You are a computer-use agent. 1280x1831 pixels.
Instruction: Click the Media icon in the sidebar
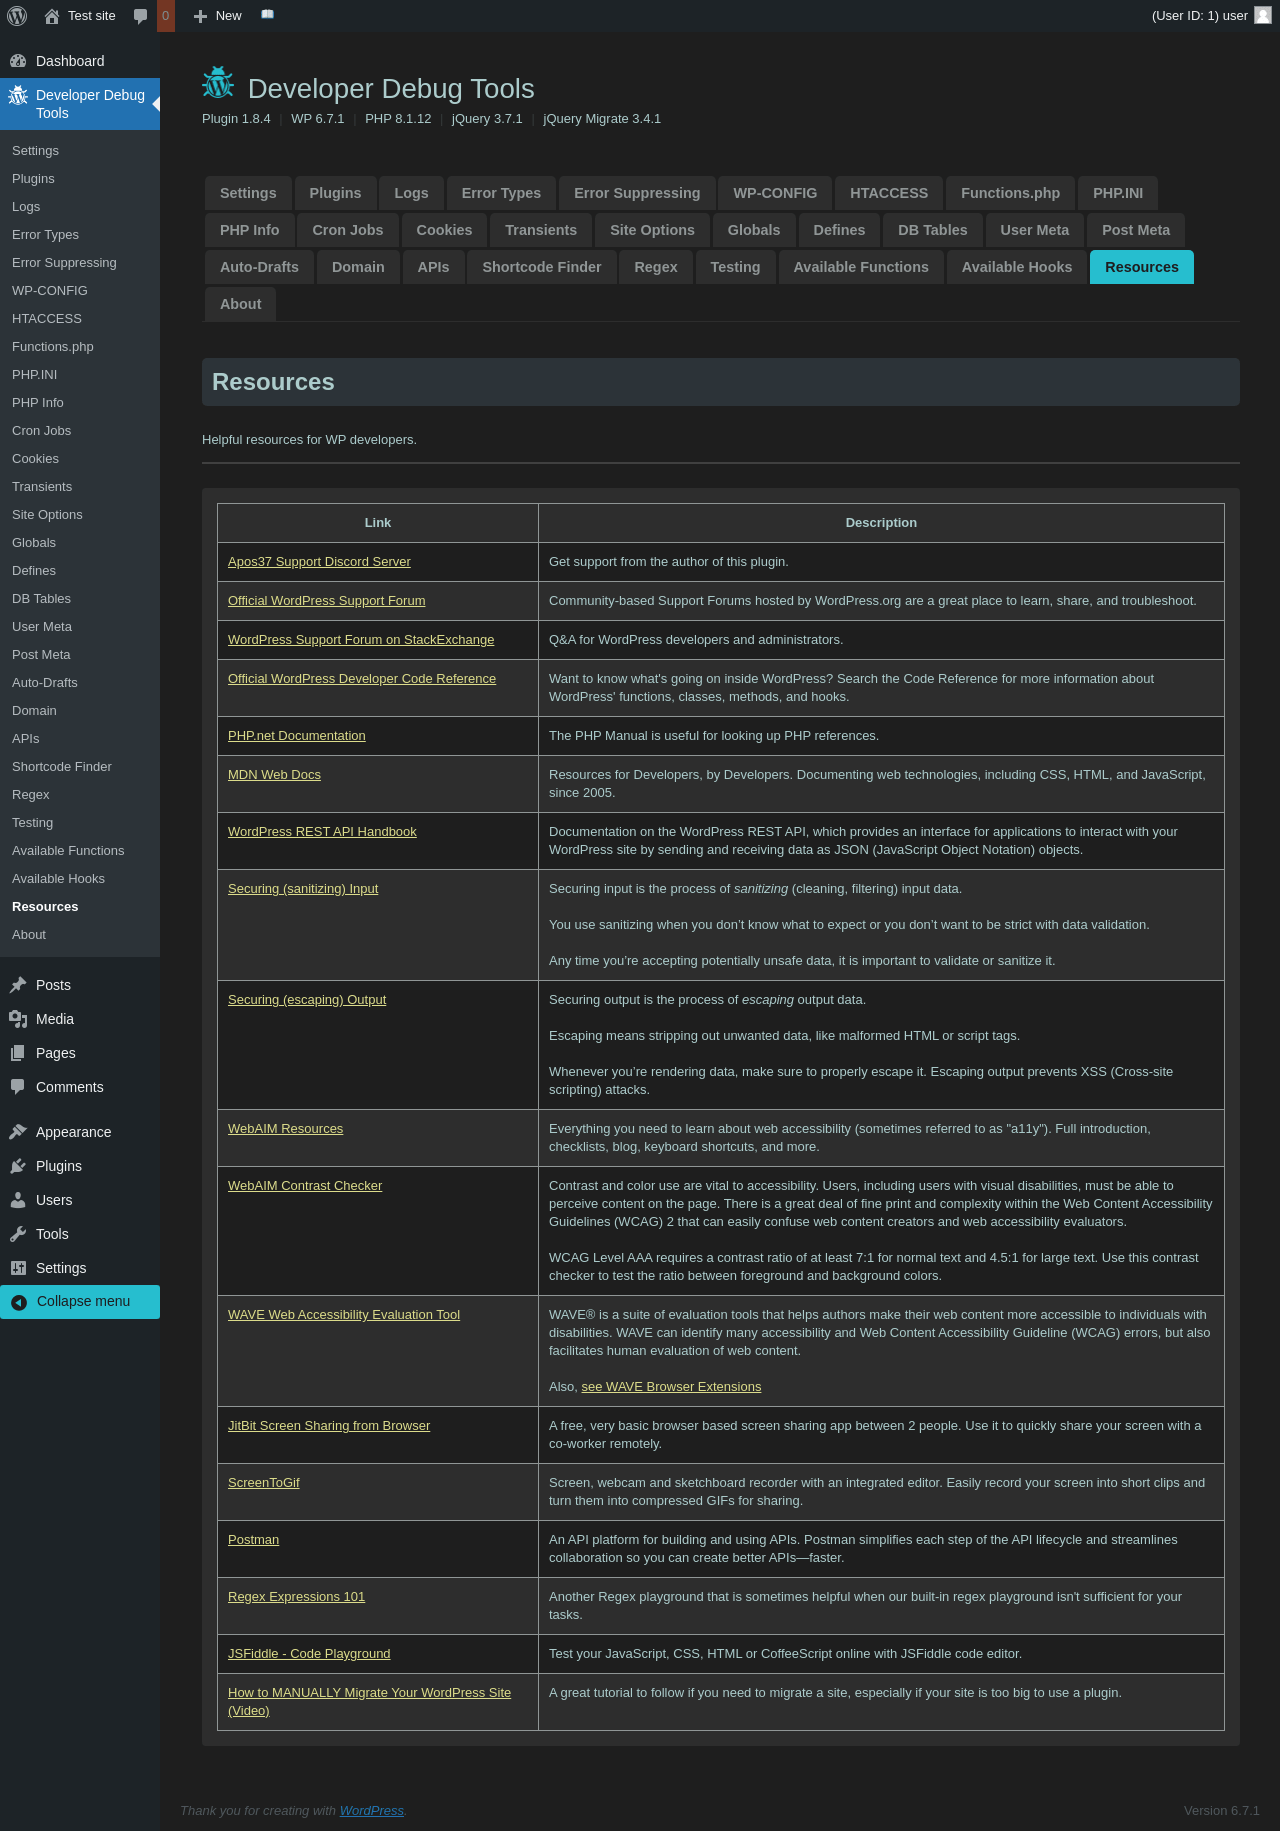(18, 1019)
